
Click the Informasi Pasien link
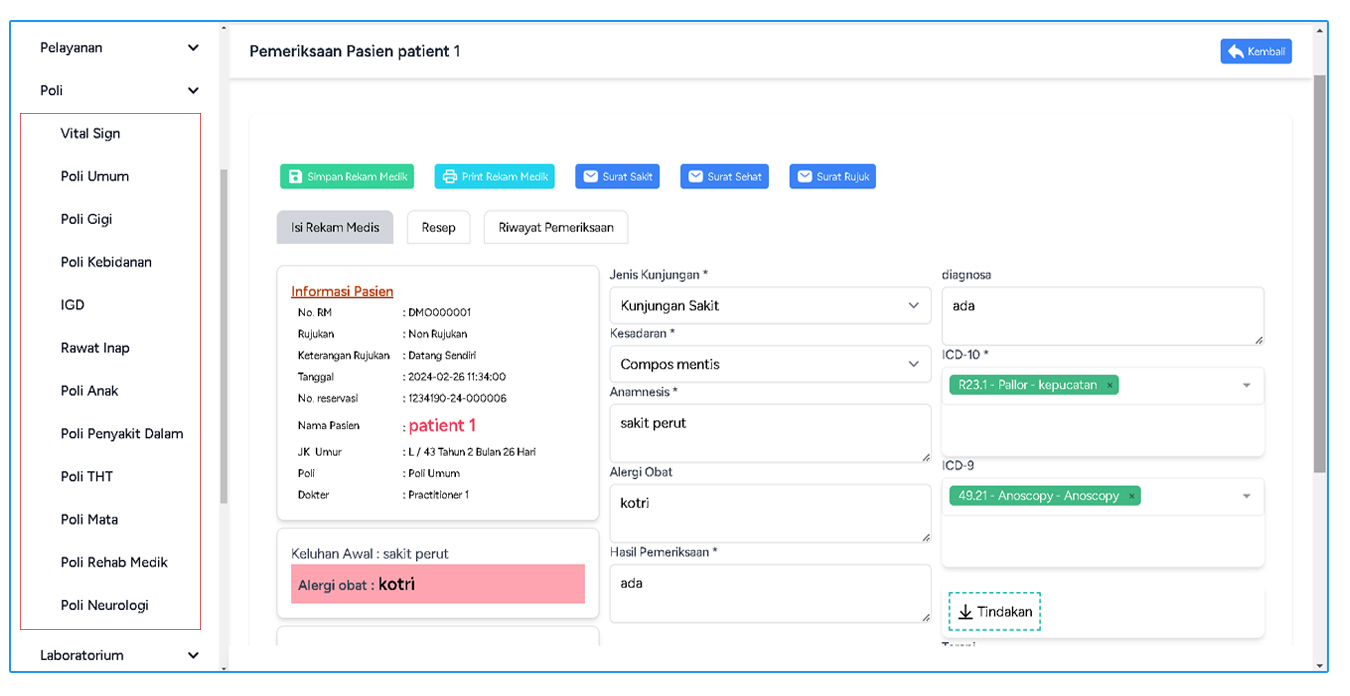[x=342, y=292]
